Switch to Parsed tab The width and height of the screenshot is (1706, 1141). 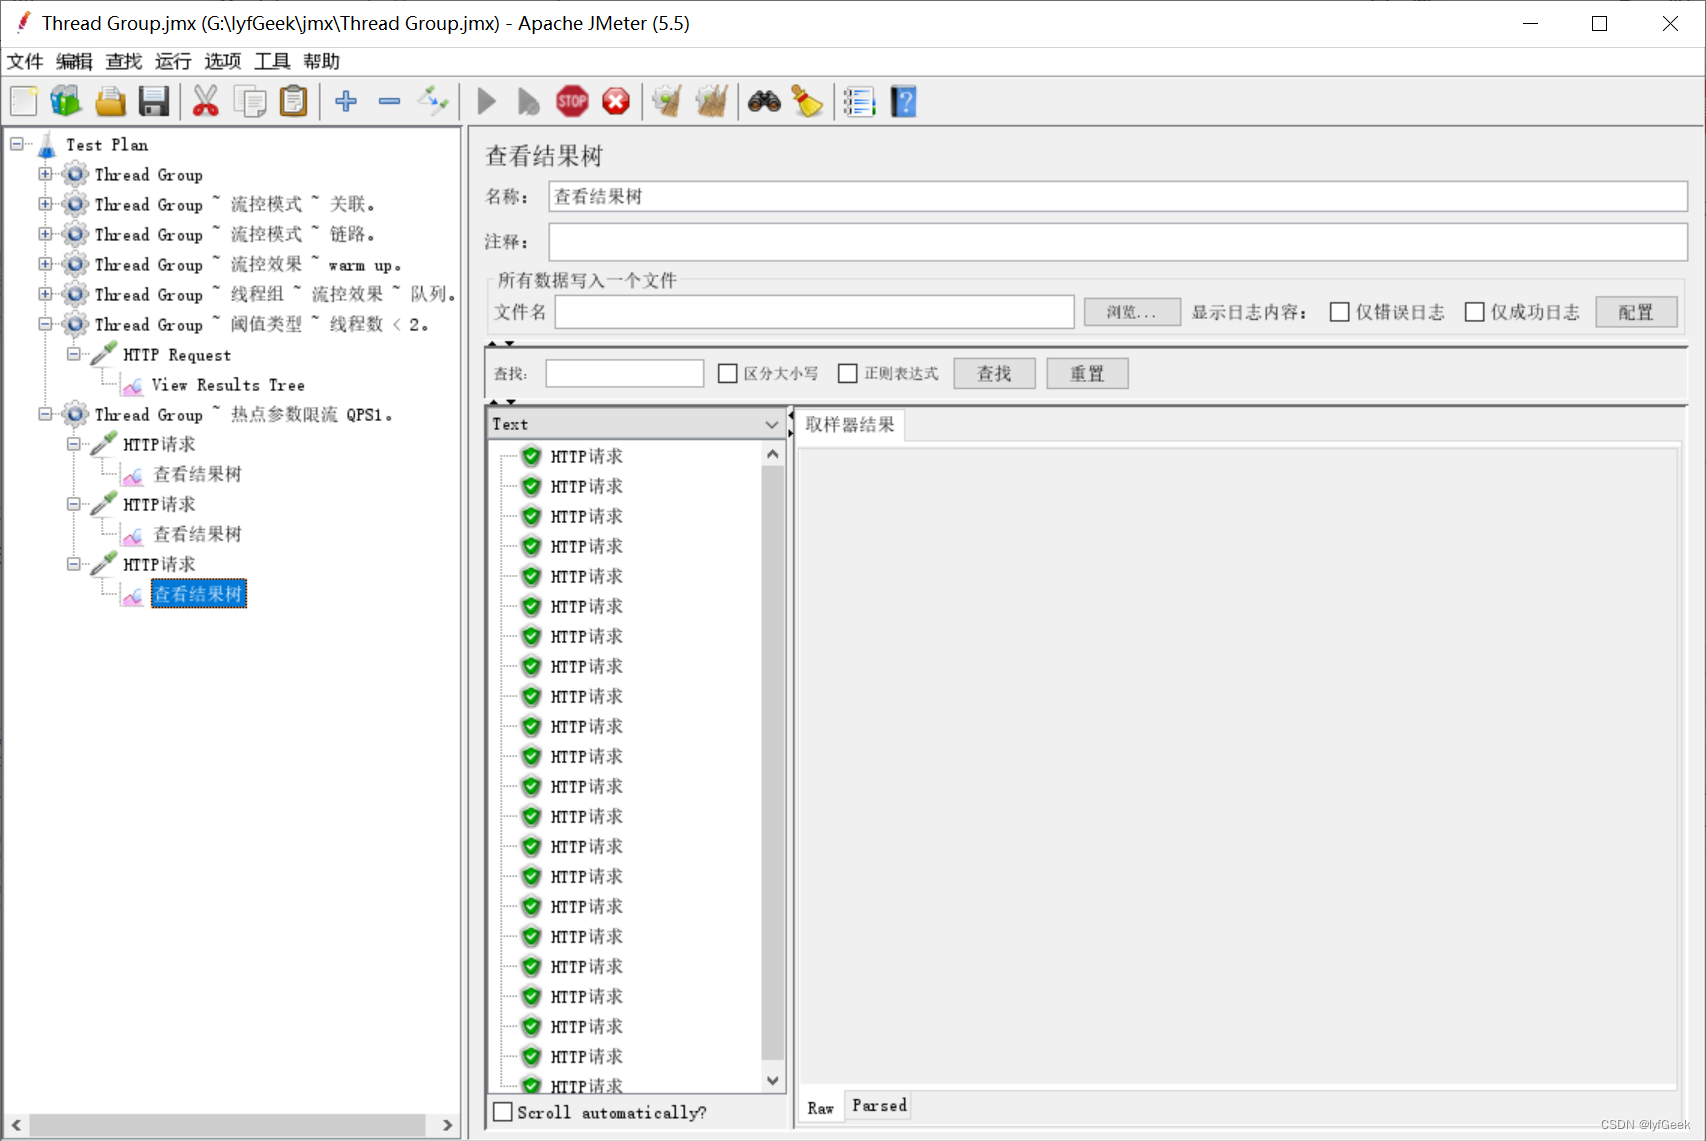coord(880,1106)
